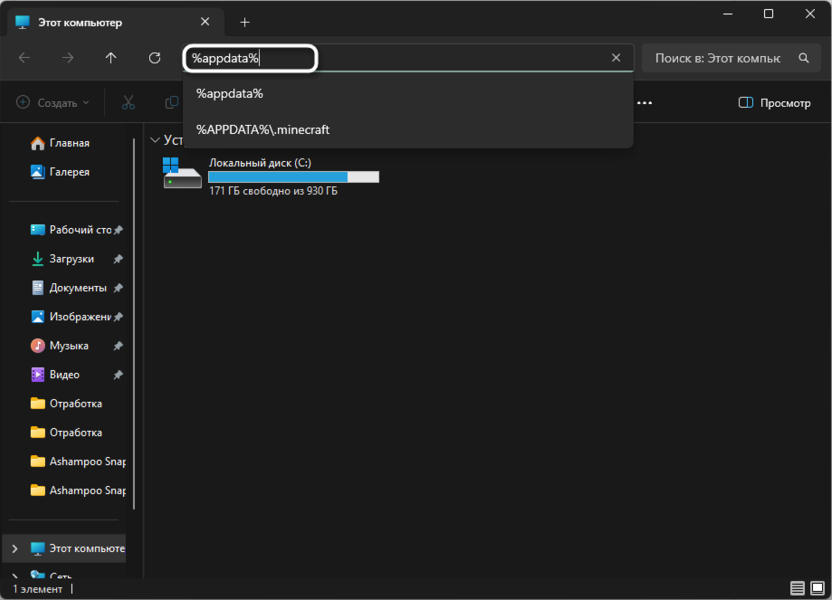The width and height of the screenshot is (832, 600).
Task: Switch to details list view icon
Action: tap(797, 588)
